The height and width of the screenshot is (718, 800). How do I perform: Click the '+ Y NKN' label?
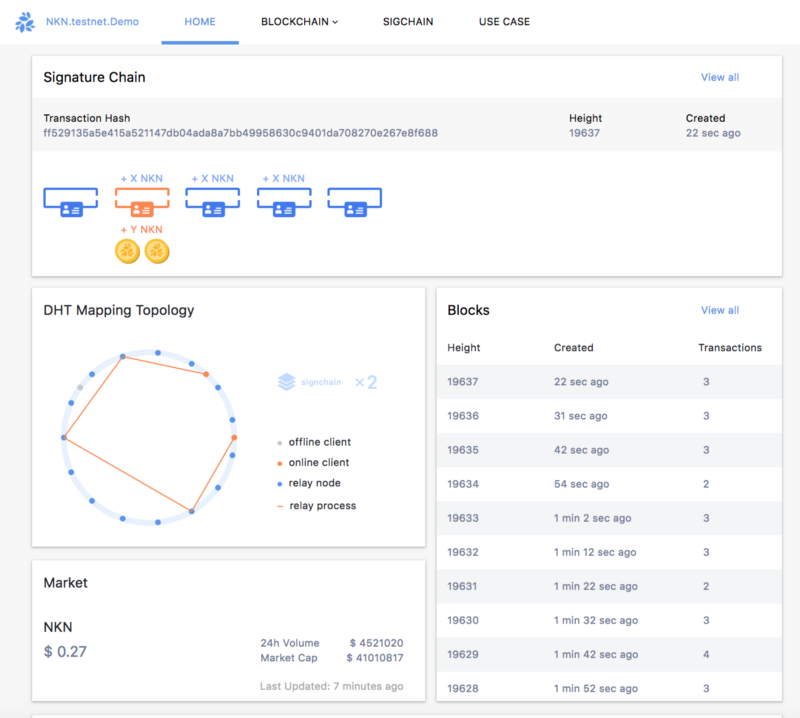coord(141,230)
